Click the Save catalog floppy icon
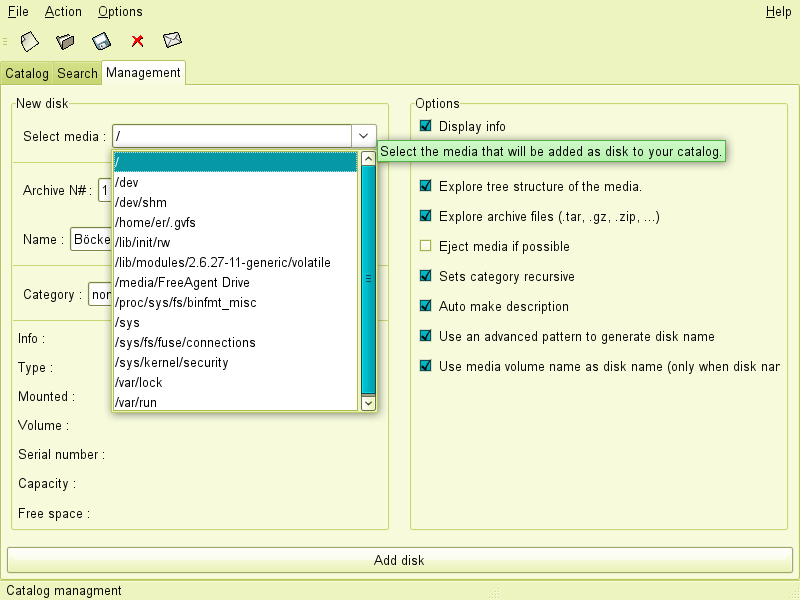 click(x=101, y=41)
